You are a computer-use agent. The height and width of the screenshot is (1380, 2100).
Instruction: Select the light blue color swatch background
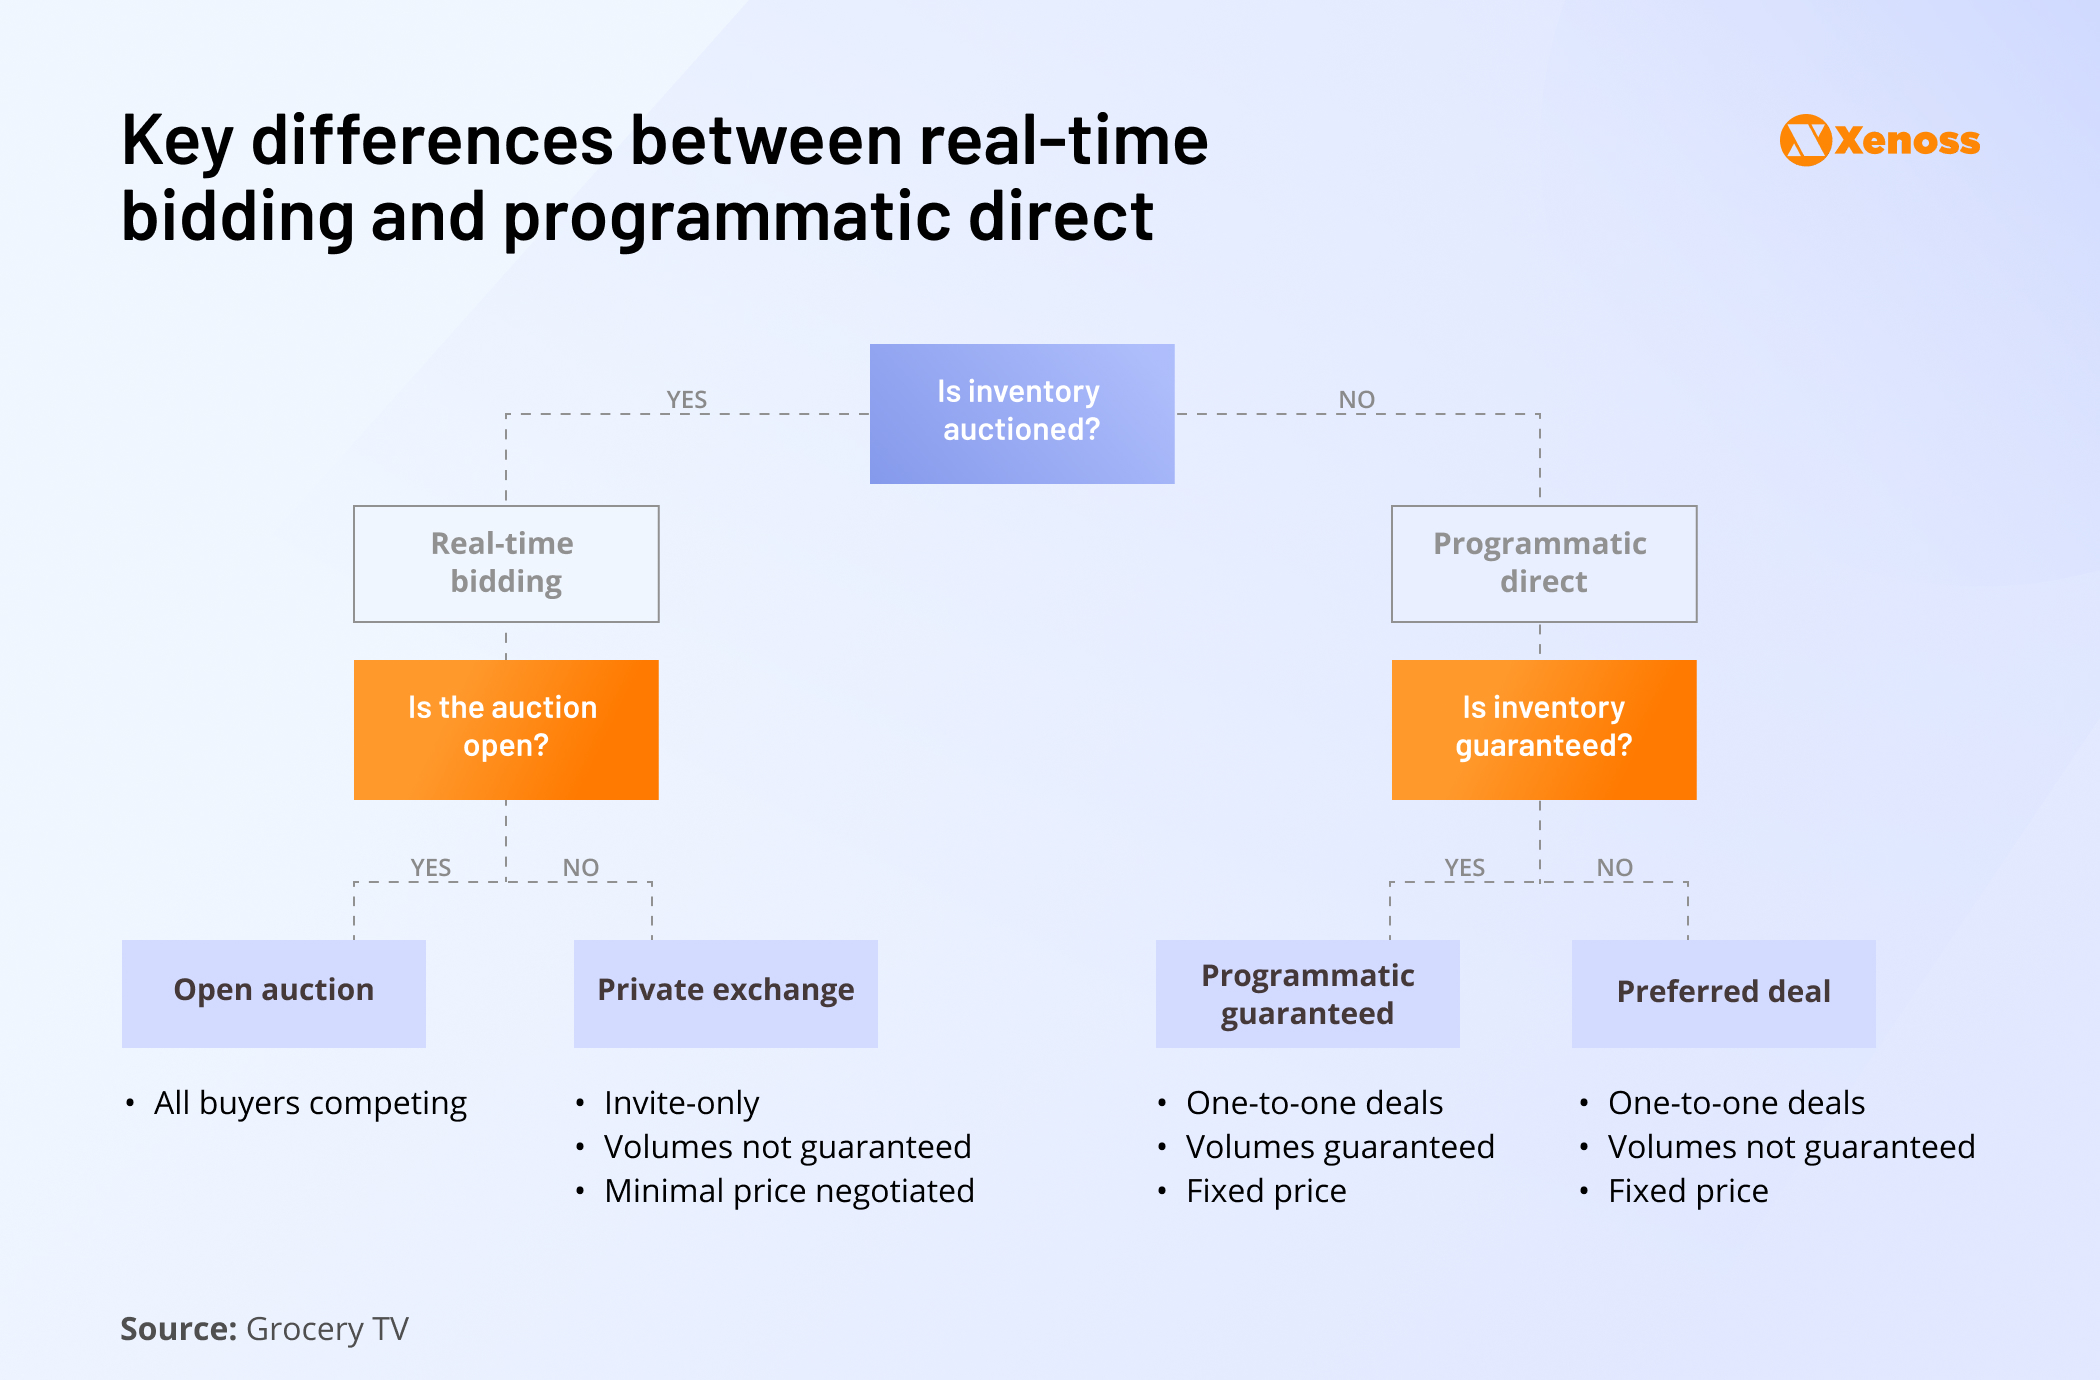coord(1050,690)
